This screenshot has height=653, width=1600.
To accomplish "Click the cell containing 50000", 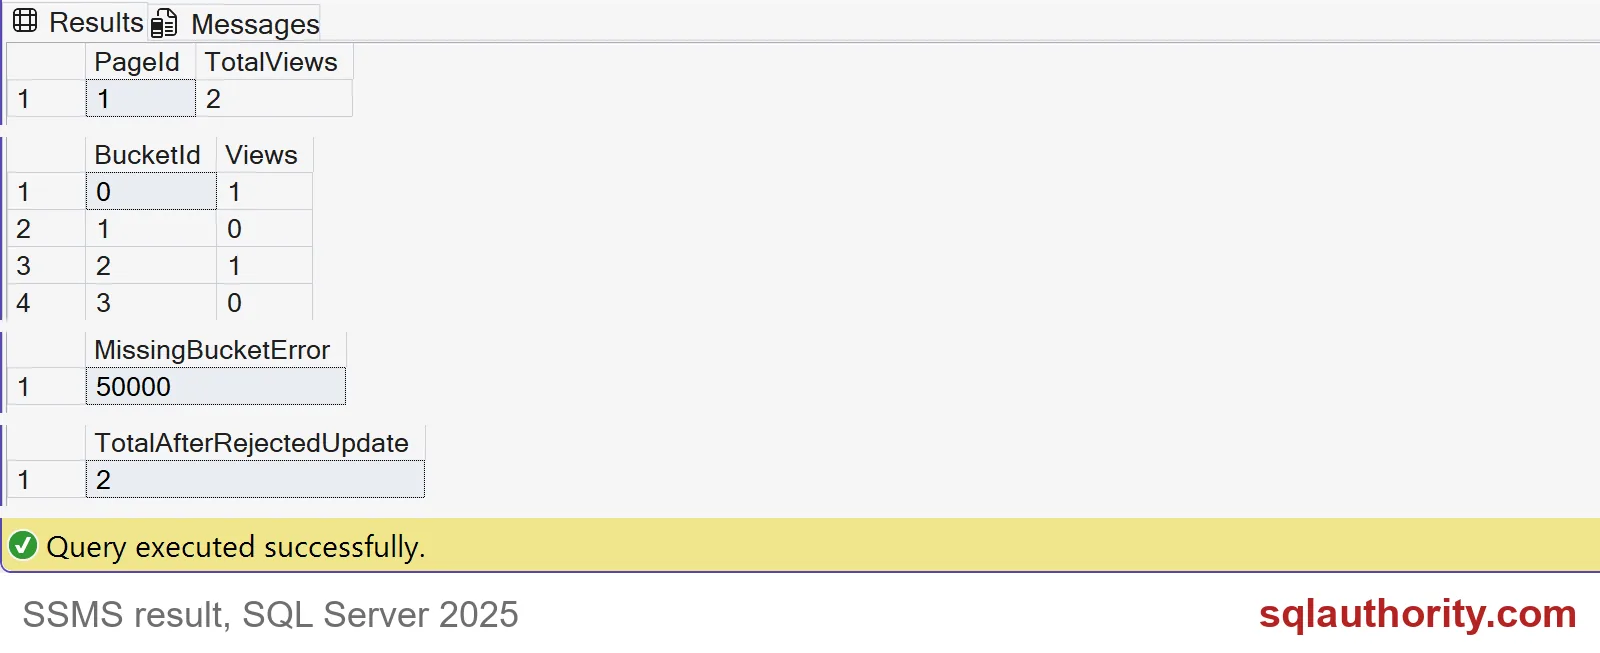I will 215,387.
